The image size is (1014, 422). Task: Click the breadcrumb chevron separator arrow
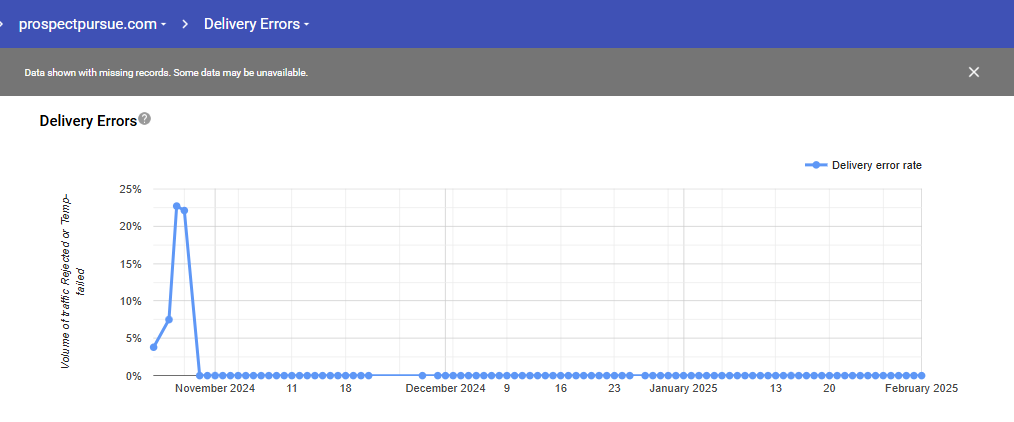(186, 24)
